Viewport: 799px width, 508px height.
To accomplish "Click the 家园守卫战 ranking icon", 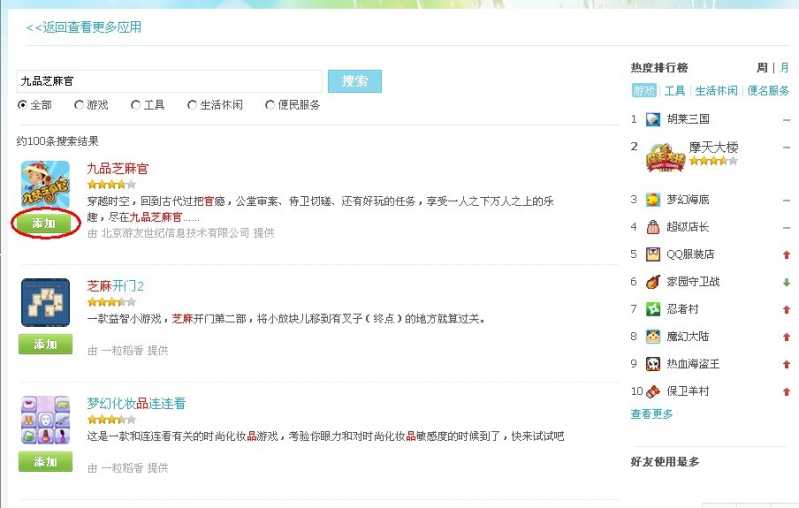I will pyautogui.click(x=653, y=281).
